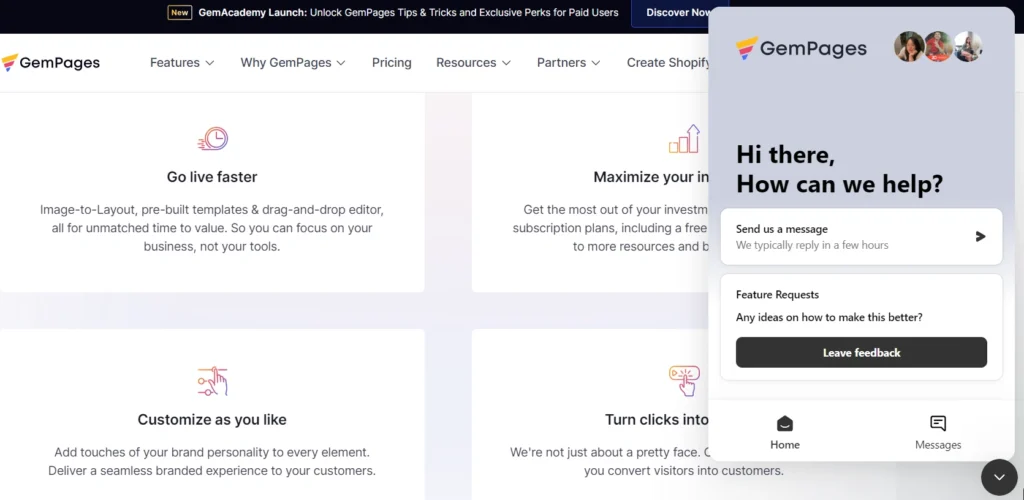Click the send arrow in the message card
1024x500 pixels.
point(980,236)
